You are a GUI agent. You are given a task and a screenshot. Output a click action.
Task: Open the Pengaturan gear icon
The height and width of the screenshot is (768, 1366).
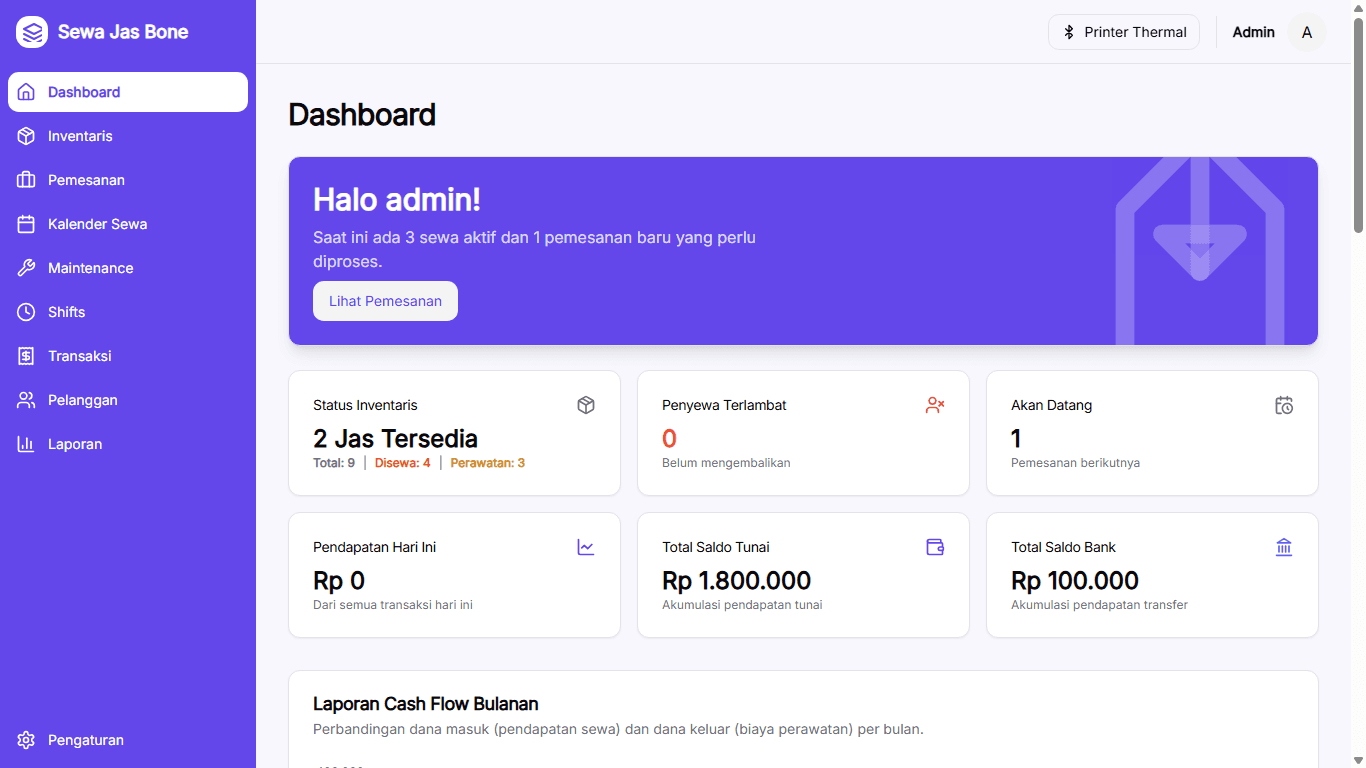pyautogui.click(x=27, y=740)
